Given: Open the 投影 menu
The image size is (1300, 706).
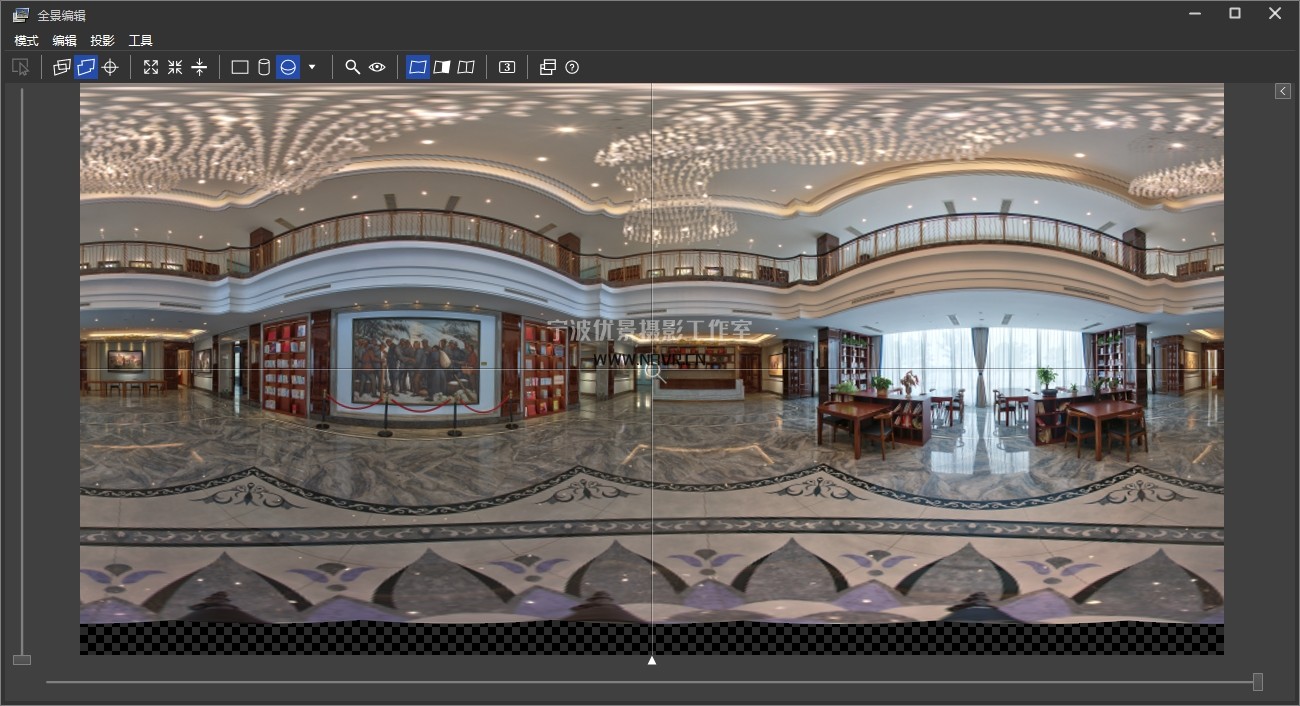Looking at the screenshot, I should coord(102,41).
